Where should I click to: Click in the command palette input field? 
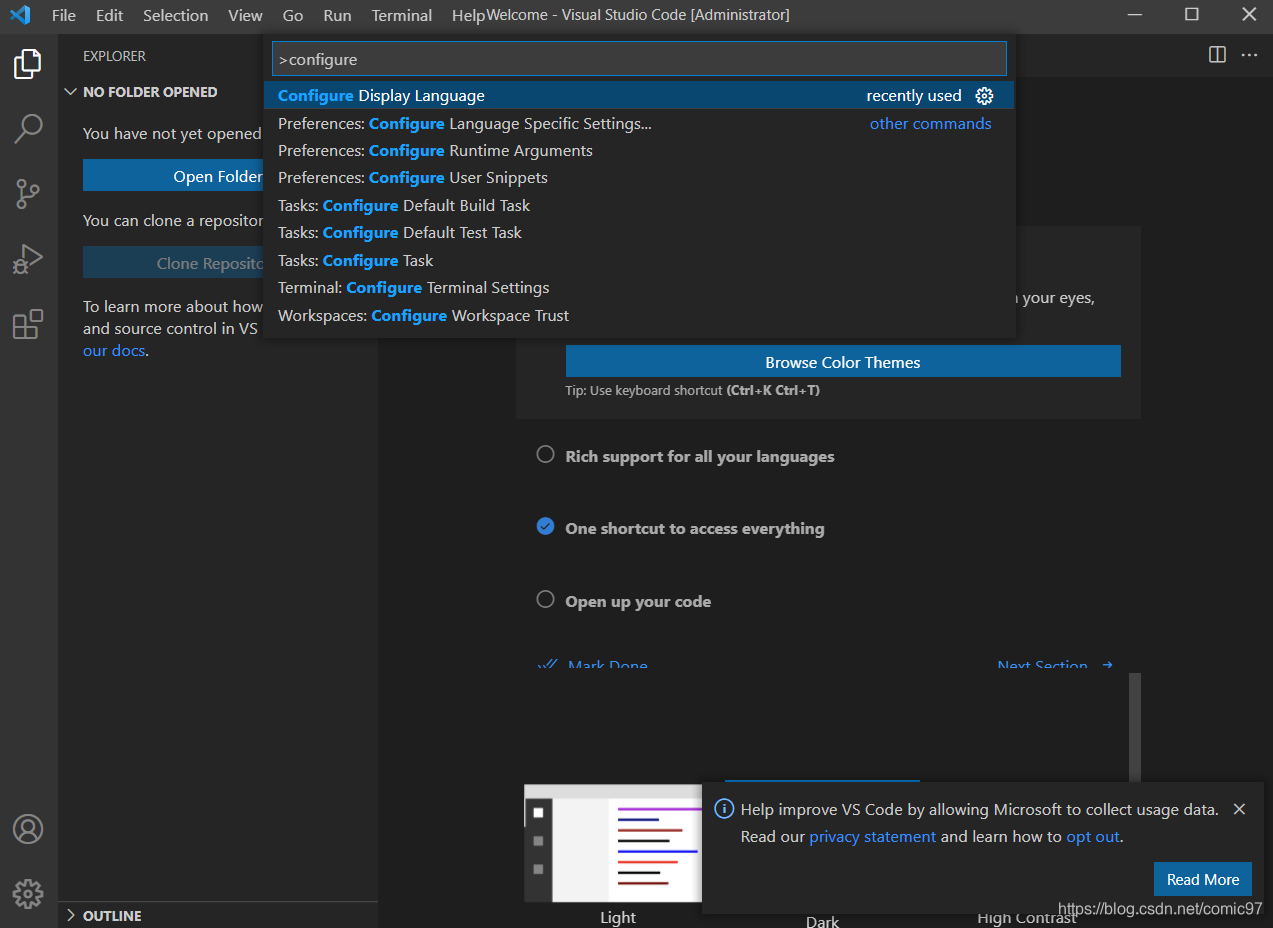tap(639, 59)
